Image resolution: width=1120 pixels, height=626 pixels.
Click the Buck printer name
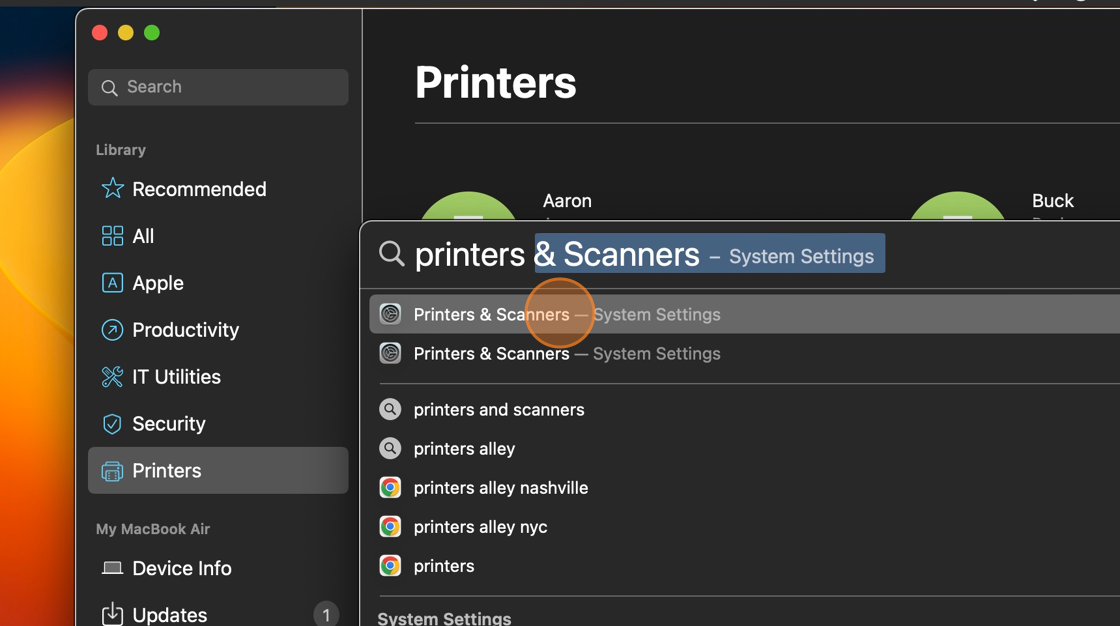[x=1052, y=201]
